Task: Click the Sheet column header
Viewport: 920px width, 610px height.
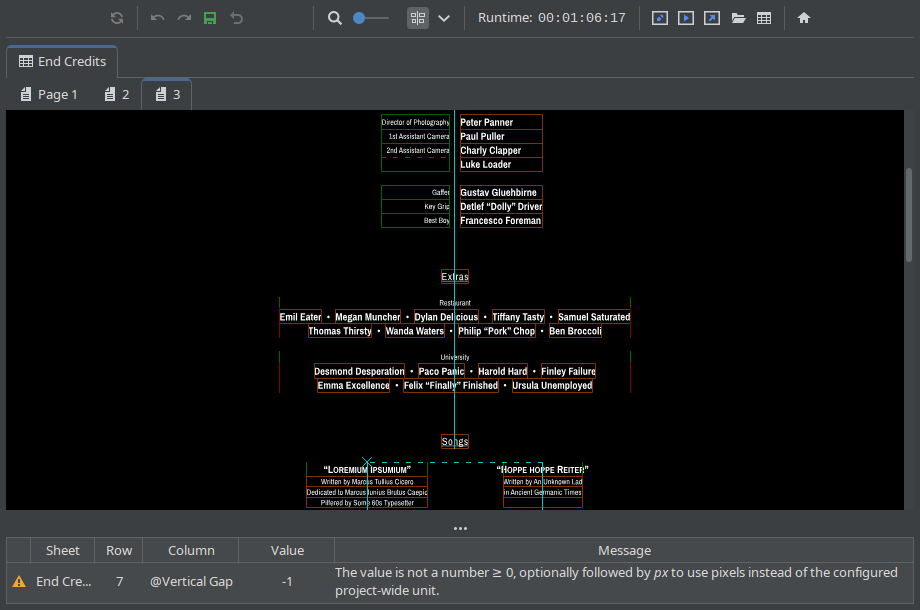Action: [63, 551]
